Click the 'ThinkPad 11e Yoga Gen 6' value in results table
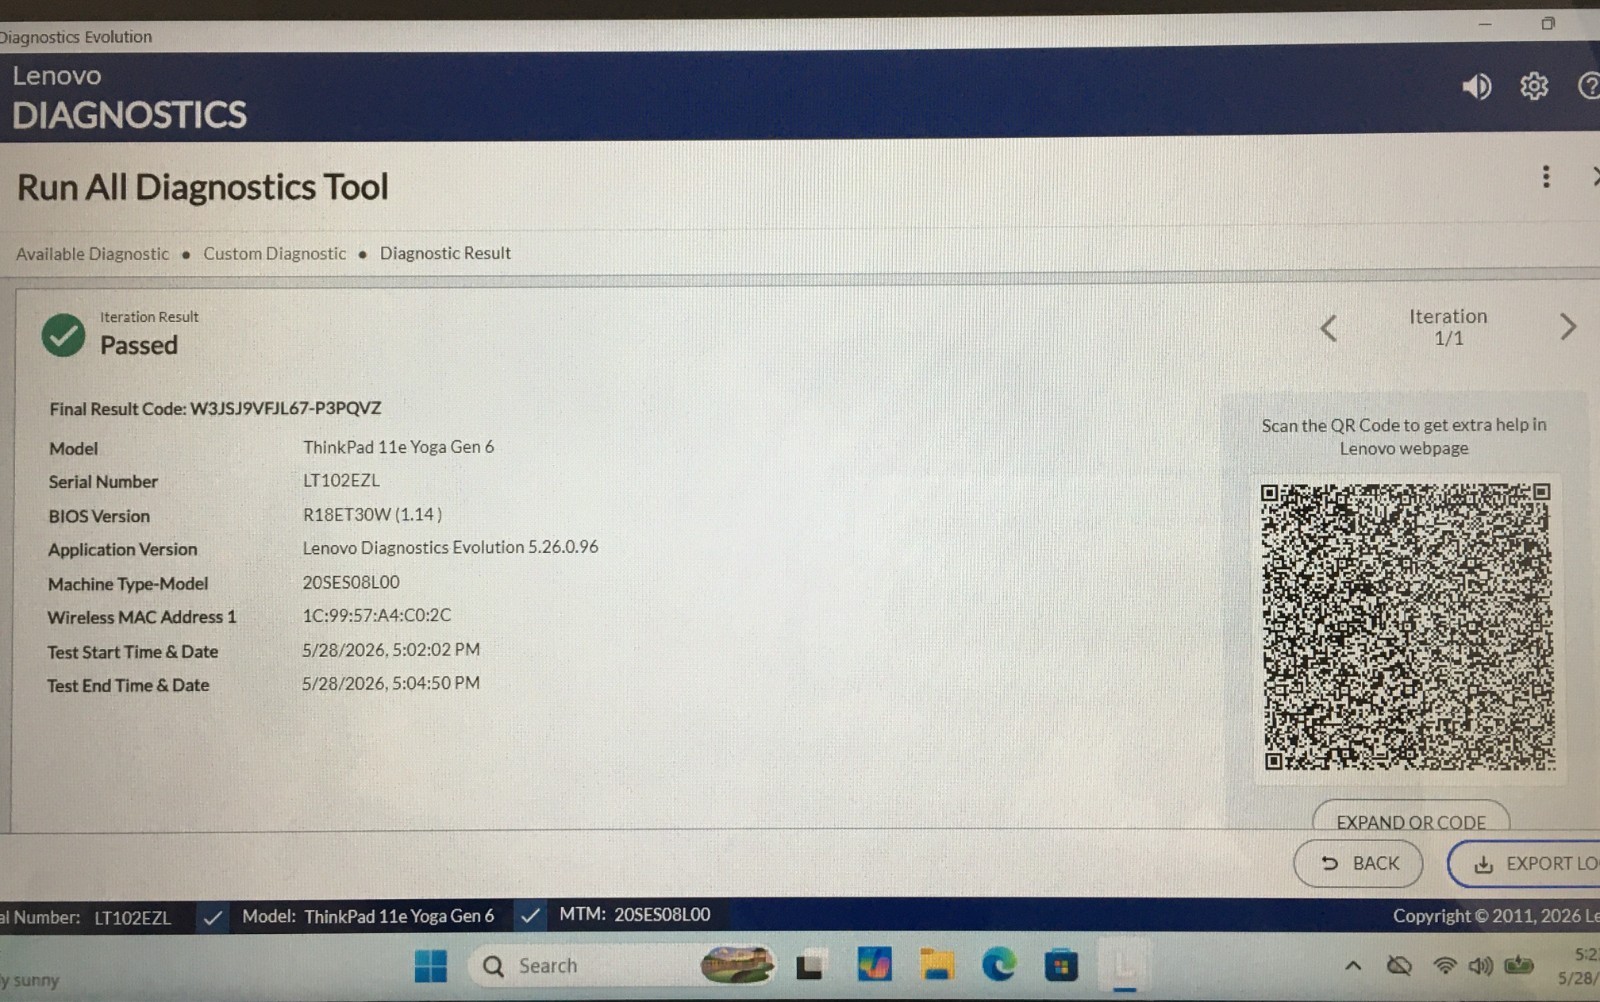The image size is (1600, 1002). tap(398, 447)
